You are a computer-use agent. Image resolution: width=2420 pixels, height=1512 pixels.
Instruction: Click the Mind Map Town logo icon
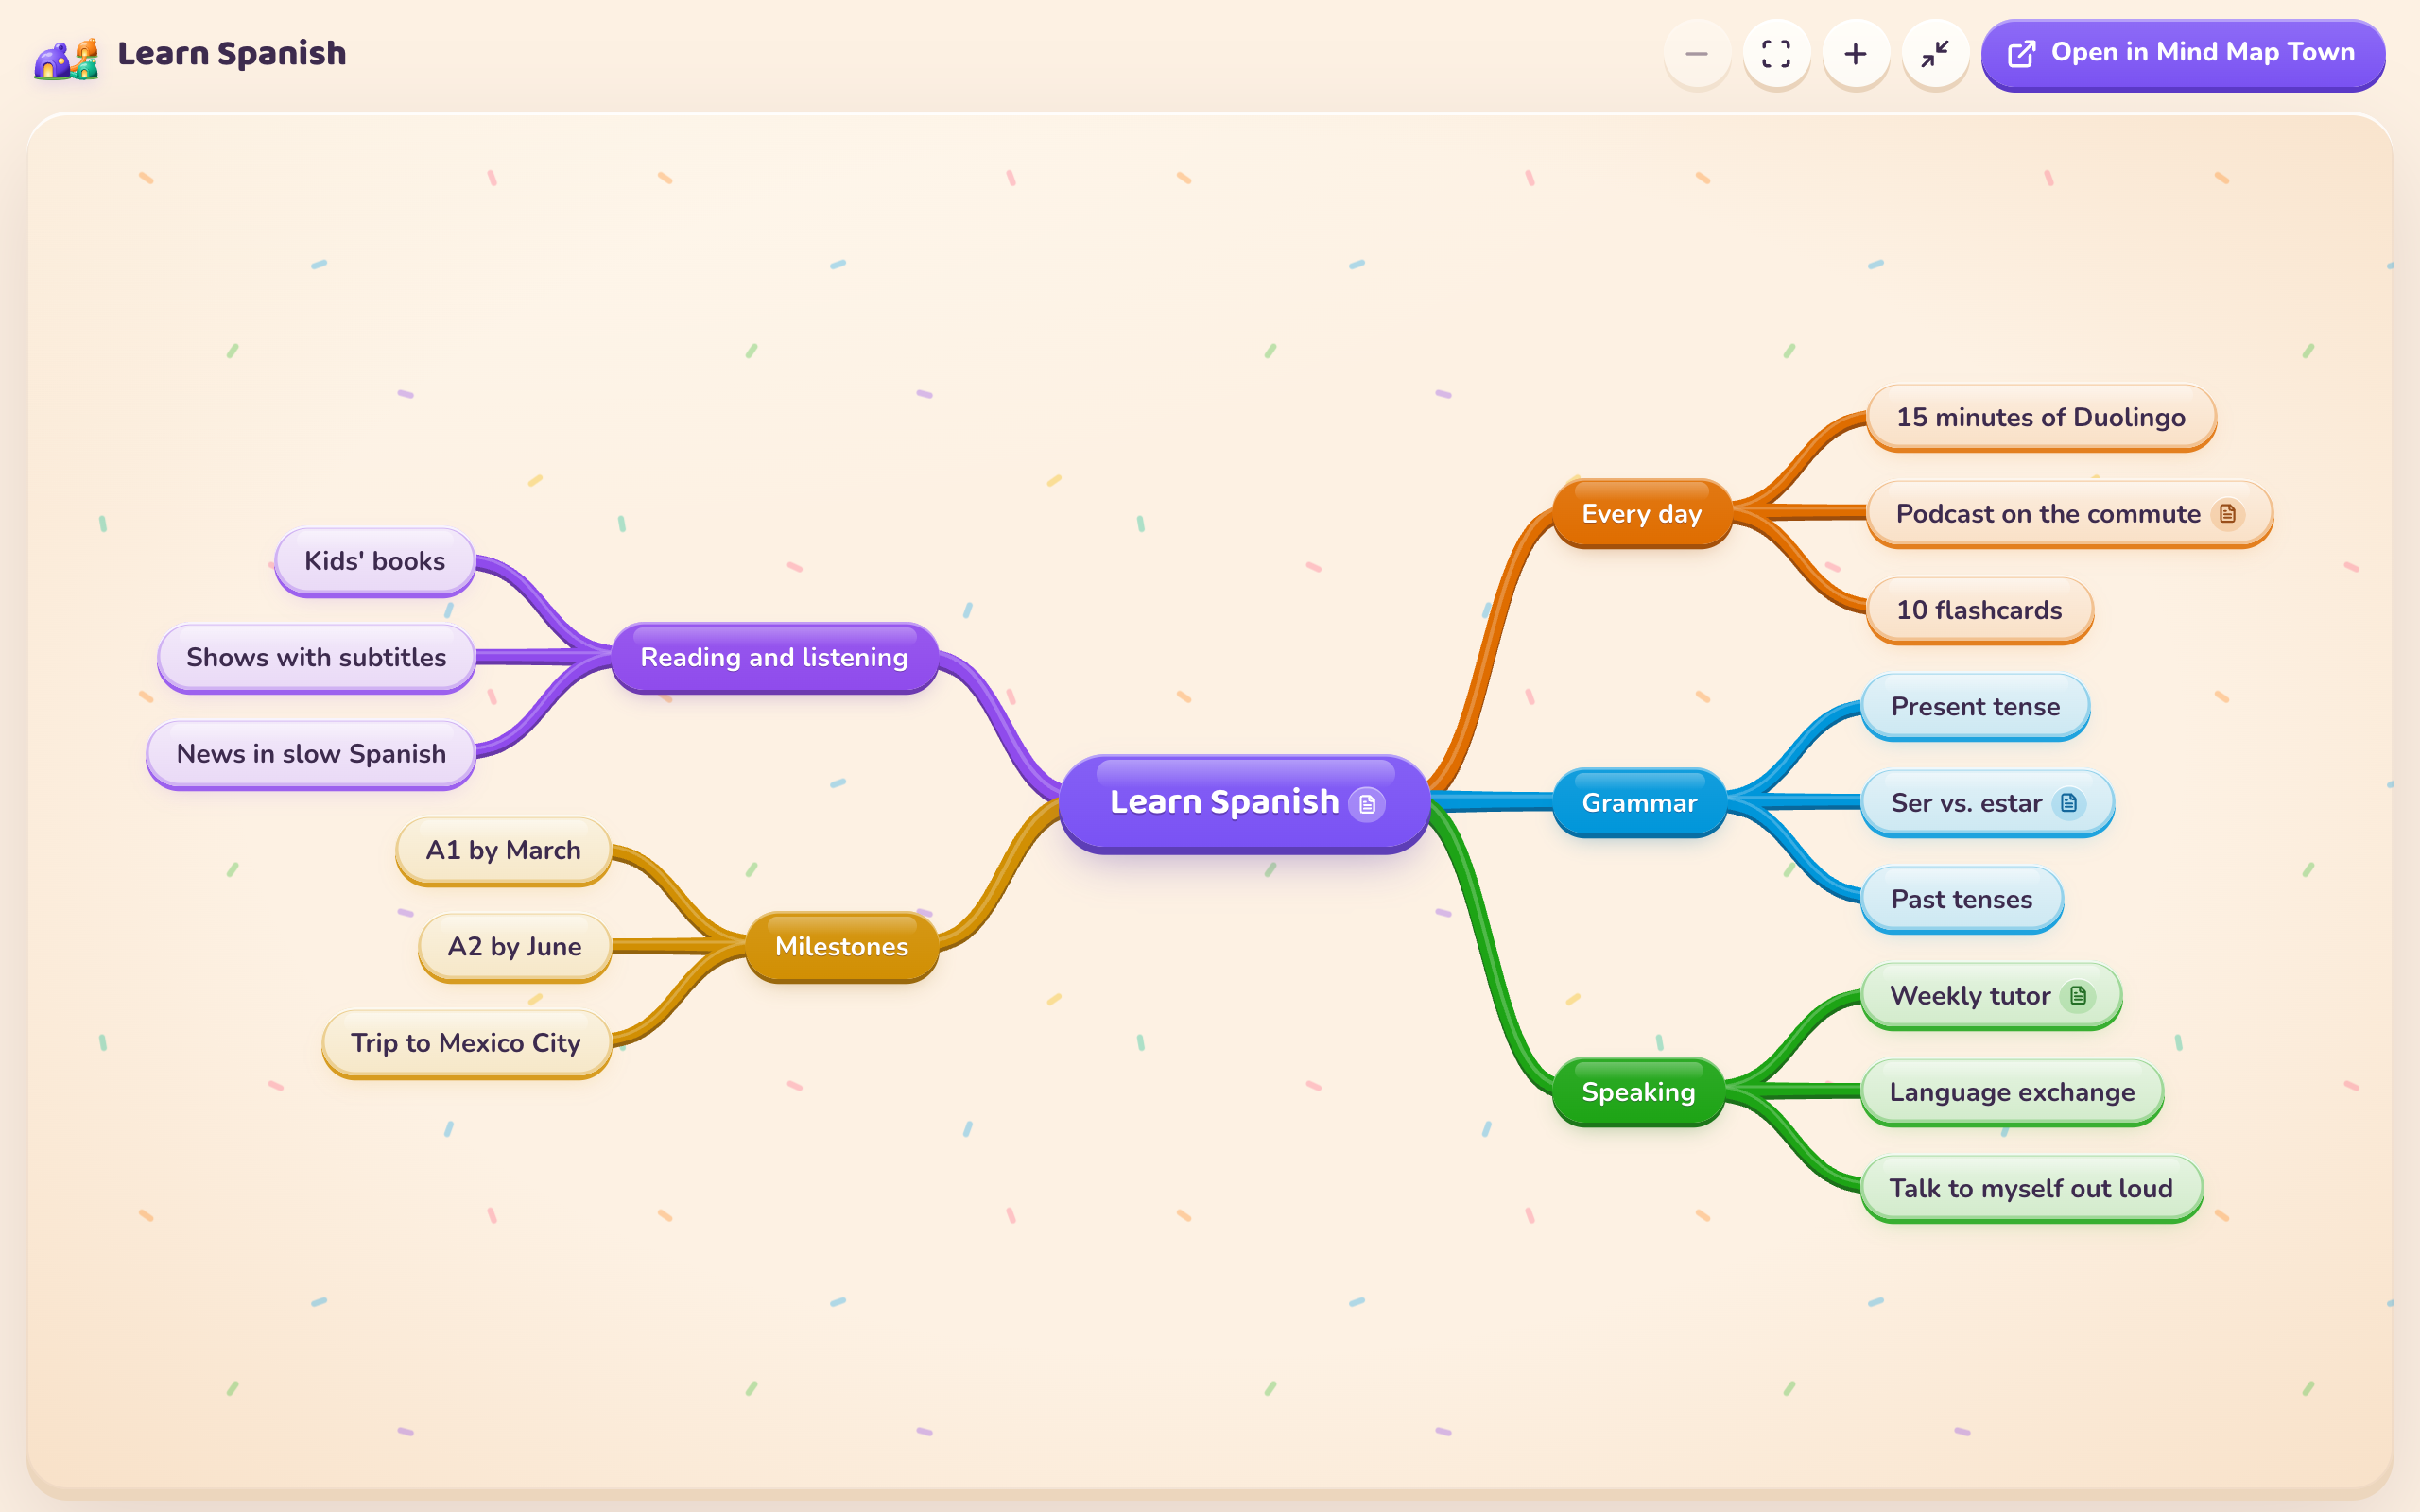click(66, 58)
